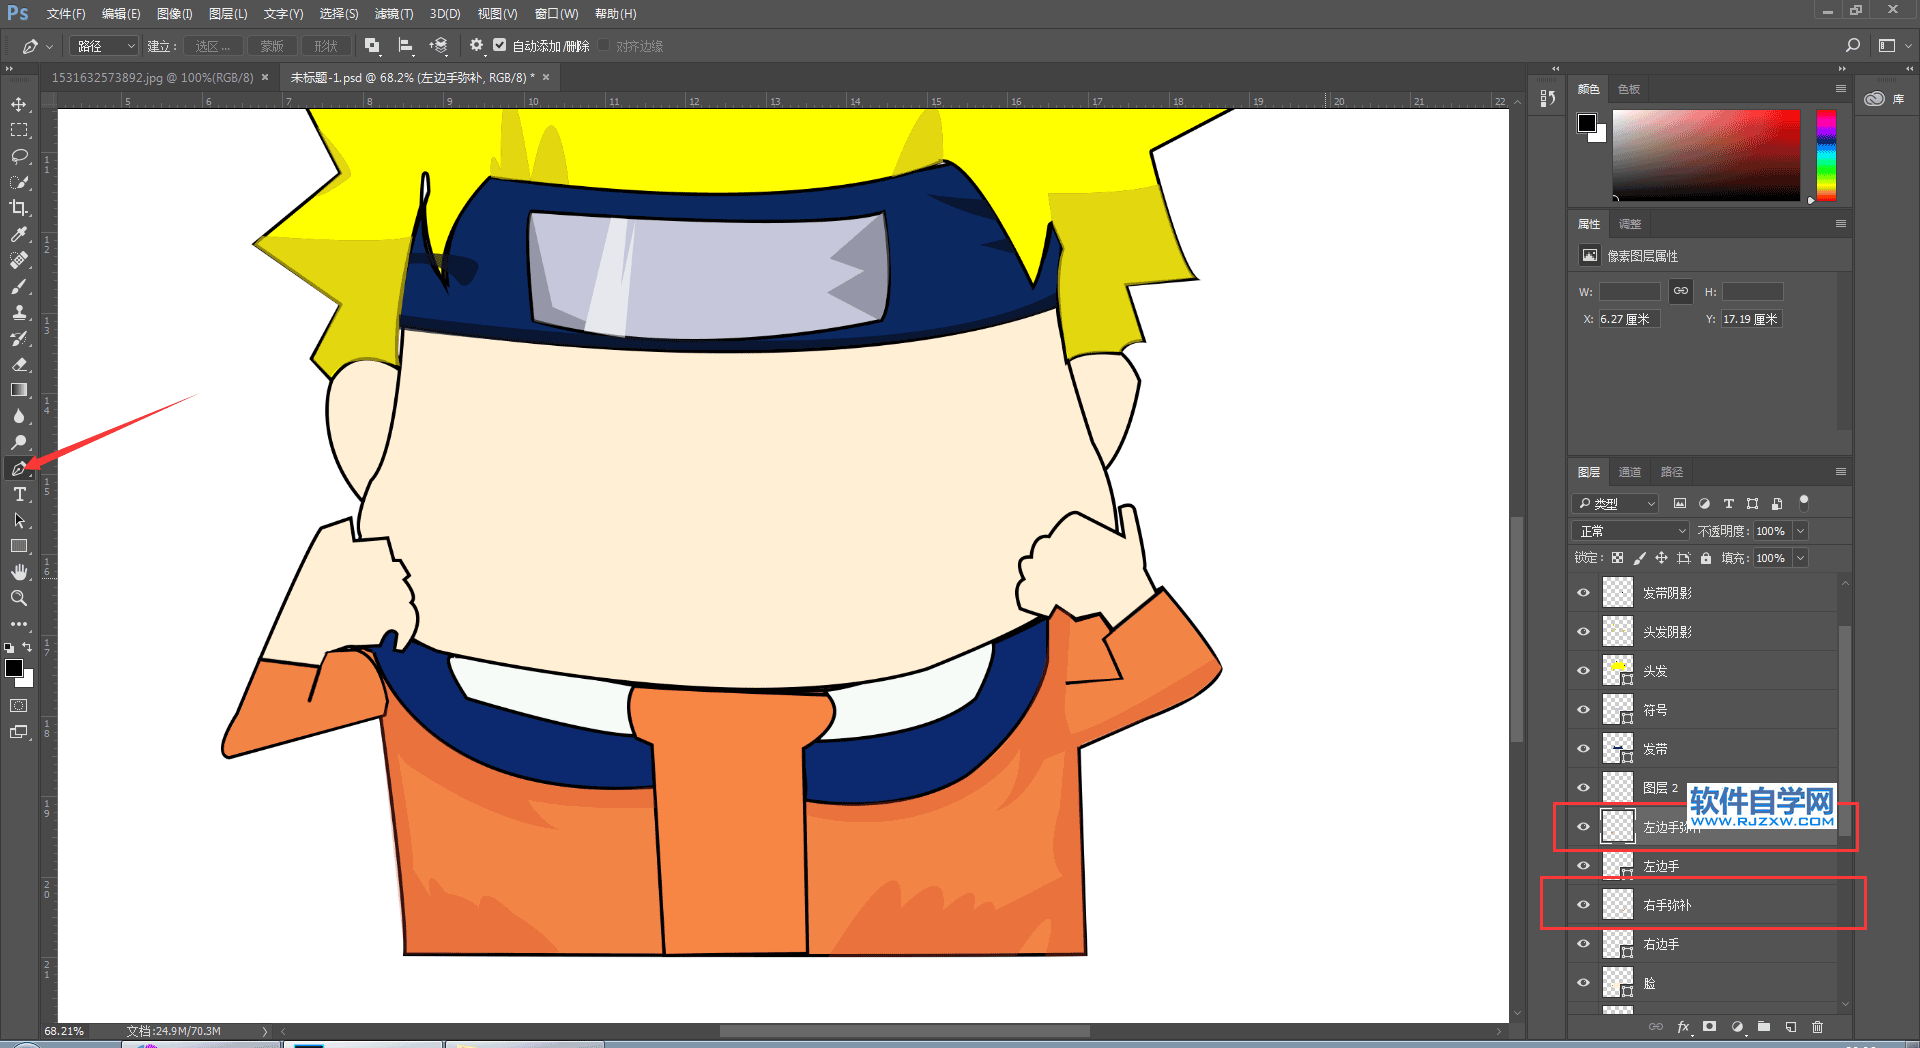Select the Zoom tool
This screenshot has width=1920, height=1048.
(19, 598)
